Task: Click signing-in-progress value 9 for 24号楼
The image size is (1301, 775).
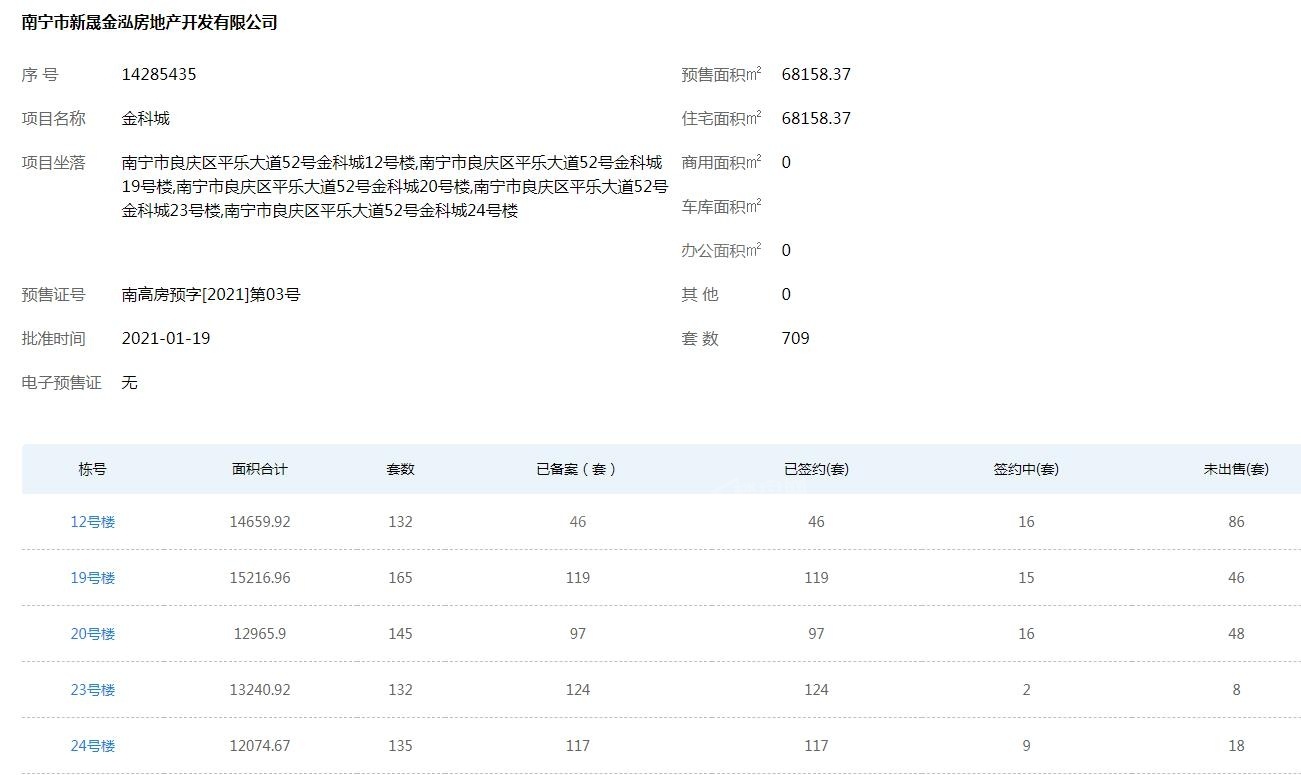Action: pyautogui.click(x=1026, y=746)
